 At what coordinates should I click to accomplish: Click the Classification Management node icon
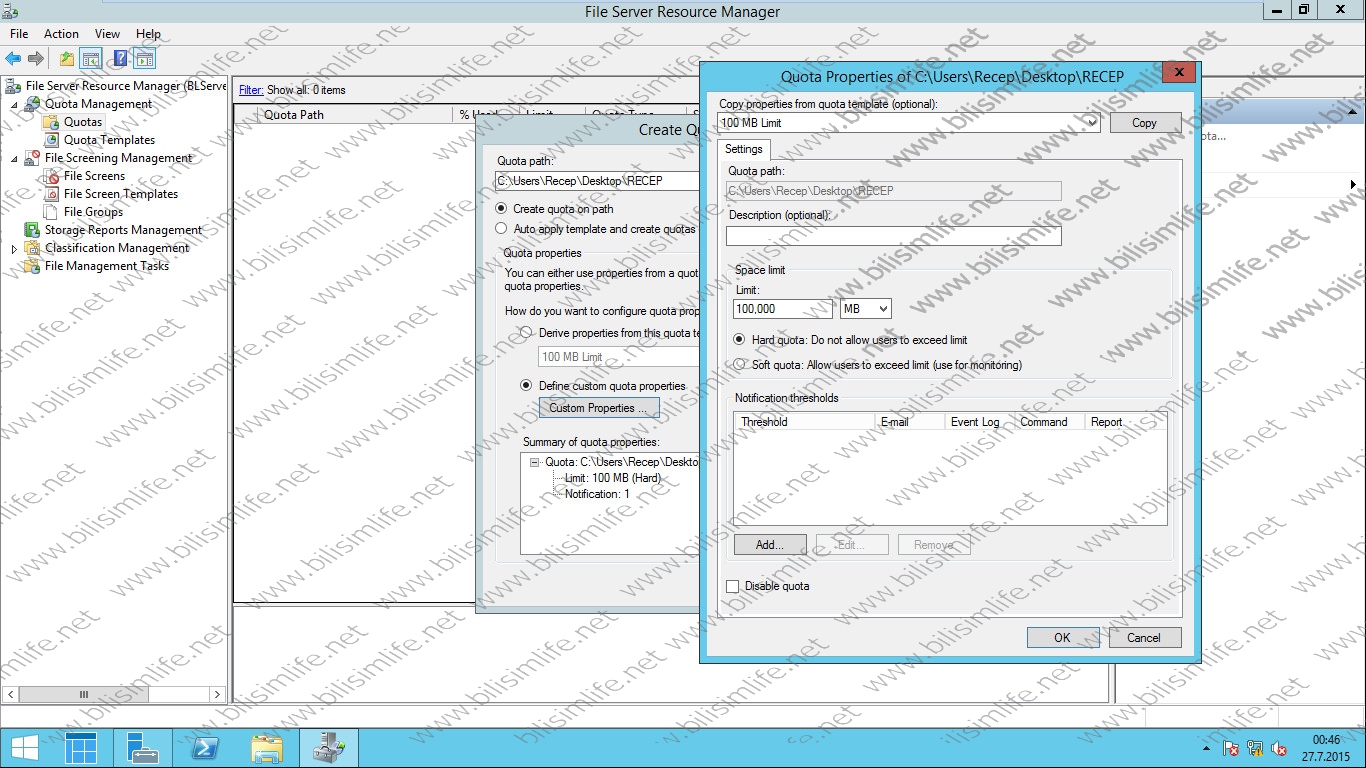click(33, 248)
